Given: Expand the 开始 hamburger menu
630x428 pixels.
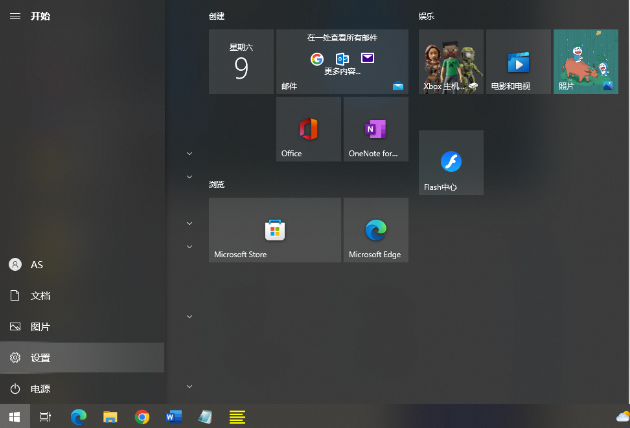Looking at the screenshot, I should click(15, 16).
